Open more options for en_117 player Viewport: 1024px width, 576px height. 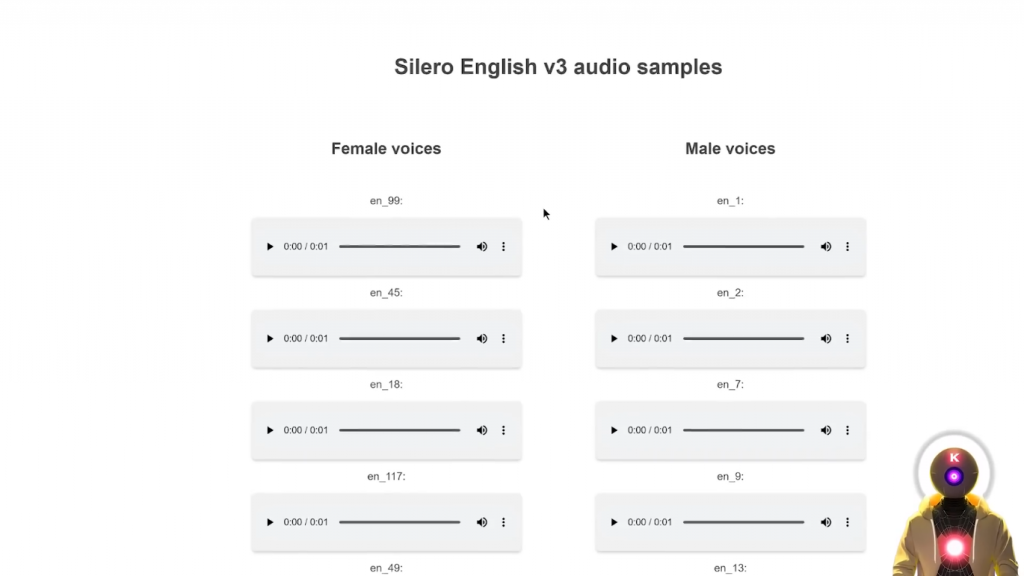click(504, 523)
